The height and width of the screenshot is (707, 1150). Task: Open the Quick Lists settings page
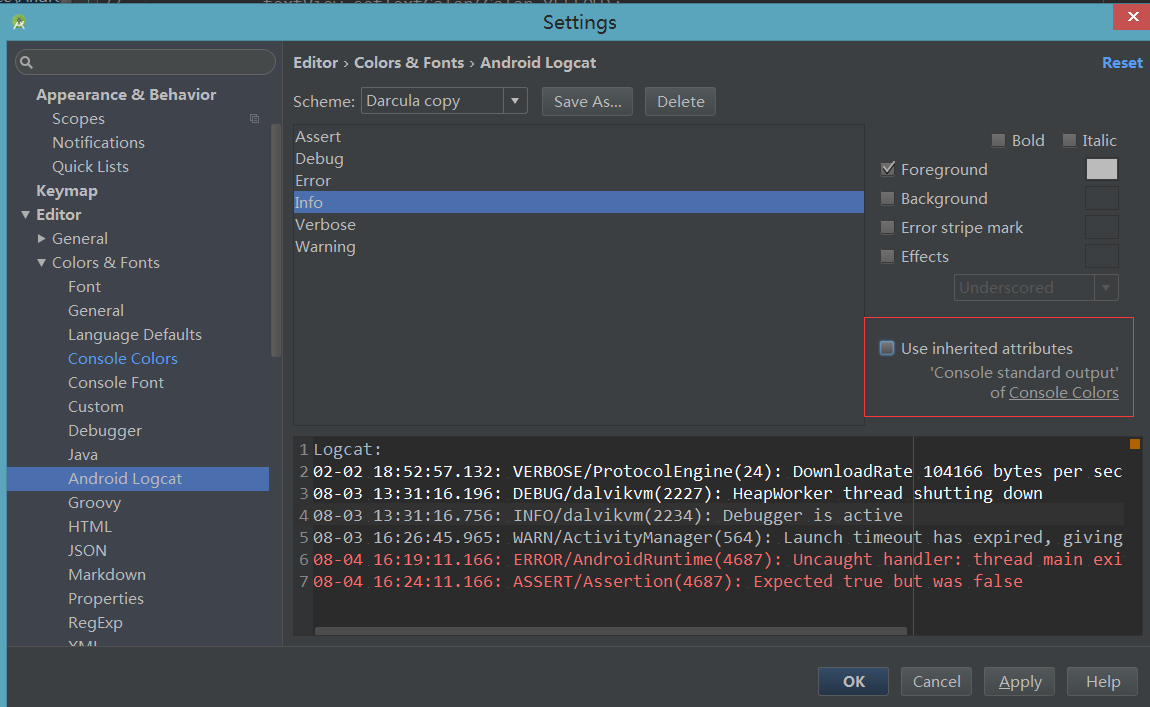click(90, 166)
